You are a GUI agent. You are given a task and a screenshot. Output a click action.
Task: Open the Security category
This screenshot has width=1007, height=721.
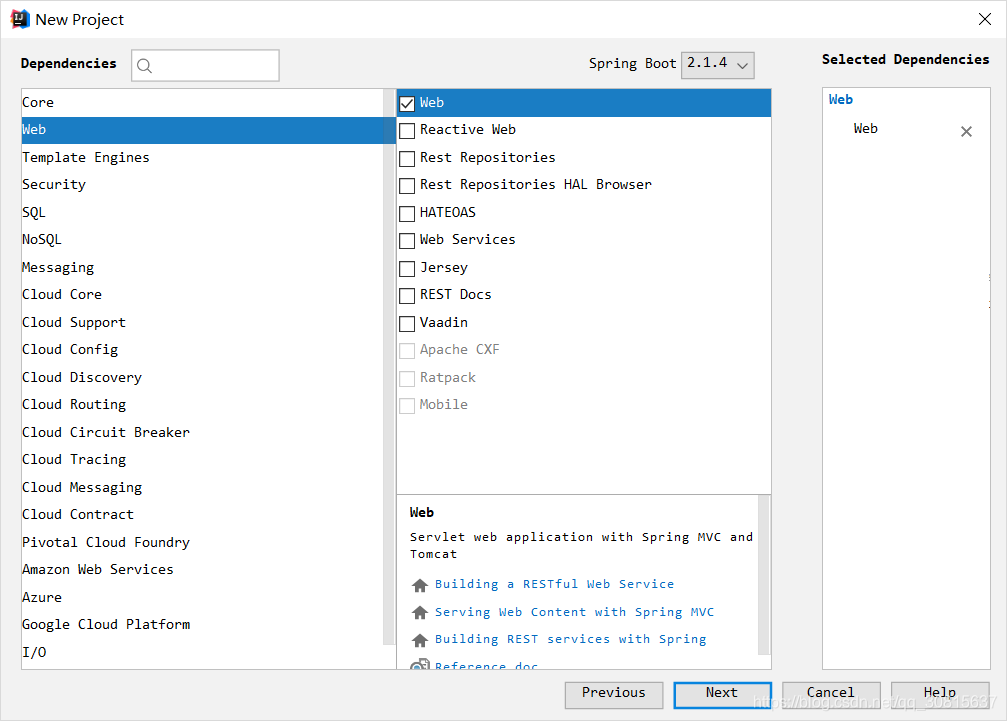[202, 185]
